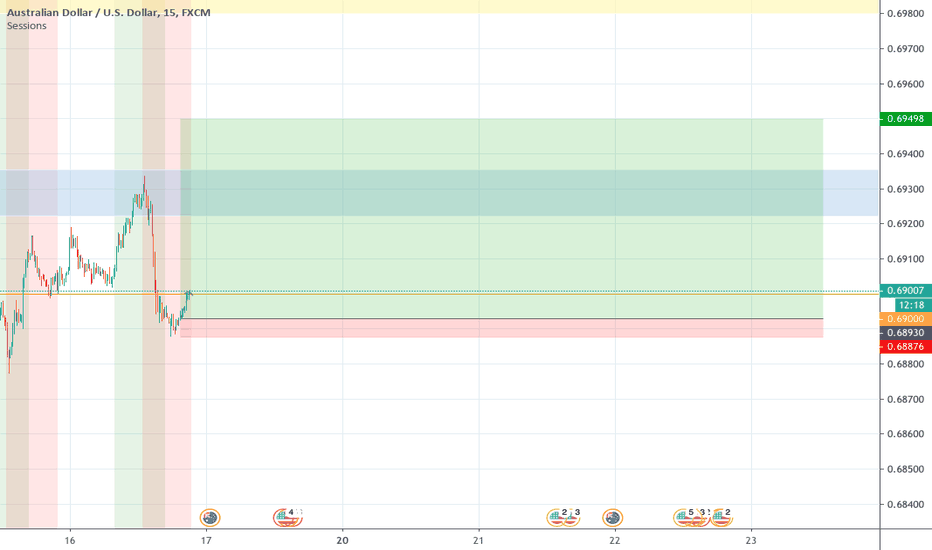The width and height of the screenshot is (932, 550).
Task: Select the dark 0.68930 entry price label
Action: point(906,333)
